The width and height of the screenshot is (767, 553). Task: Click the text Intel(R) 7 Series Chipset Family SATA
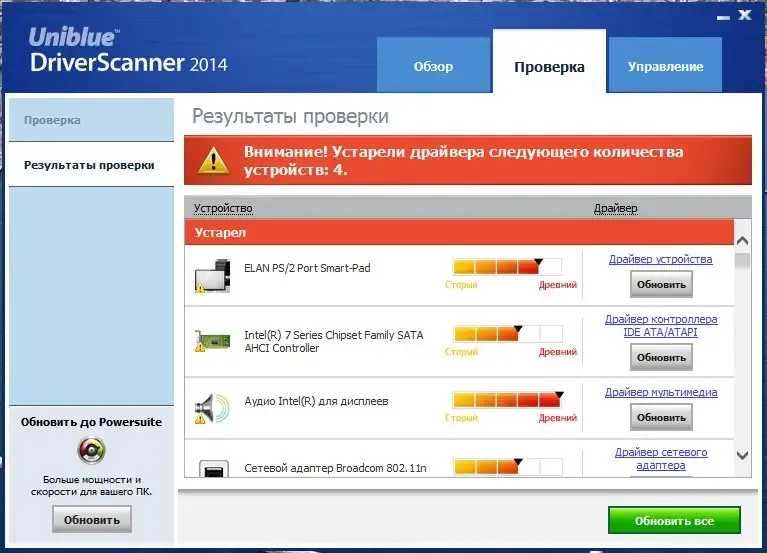pyautogui.click(x=334, y=335)
